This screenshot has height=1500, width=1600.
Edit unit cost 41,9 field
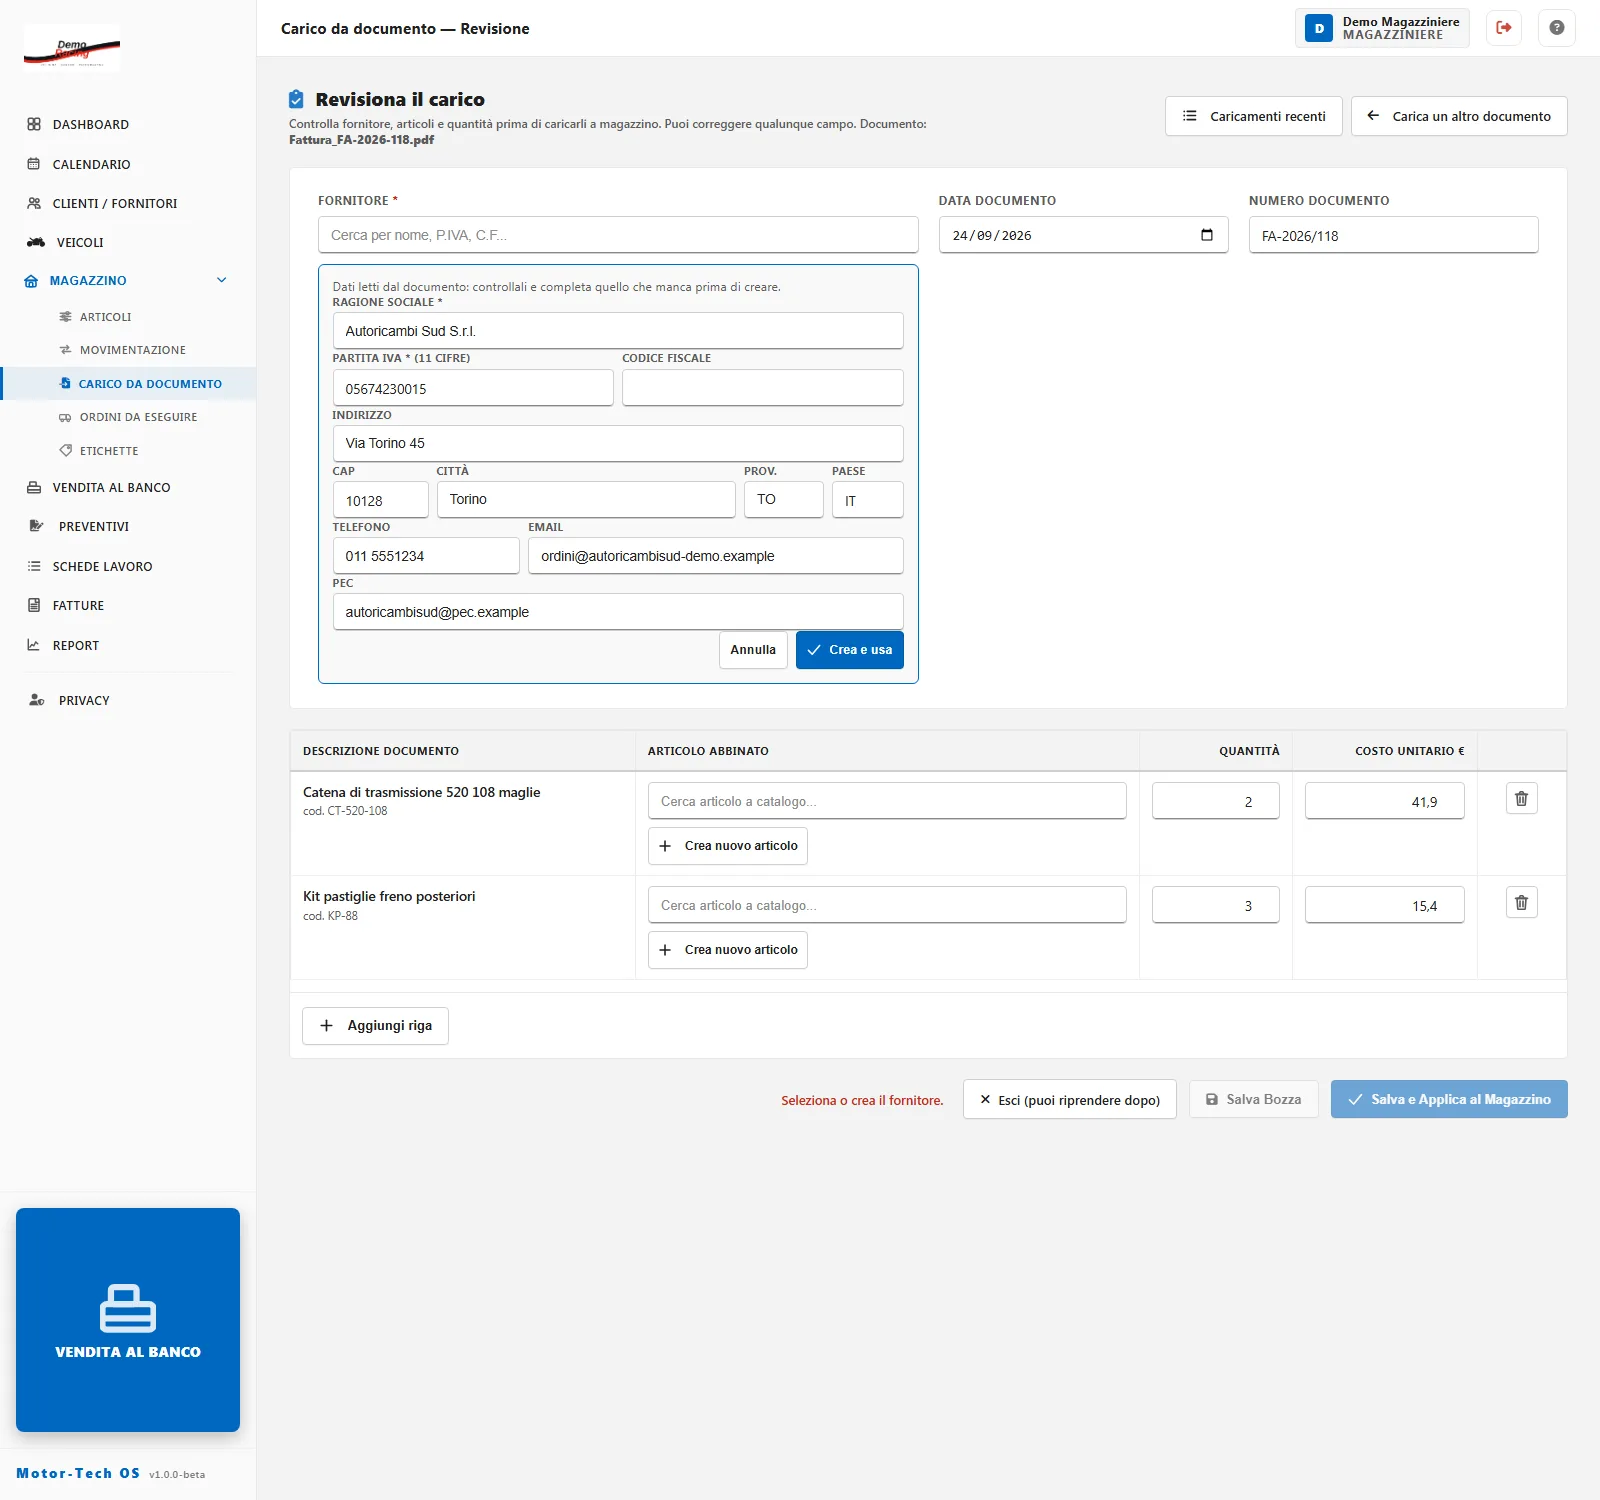(x=1384, y=801)
